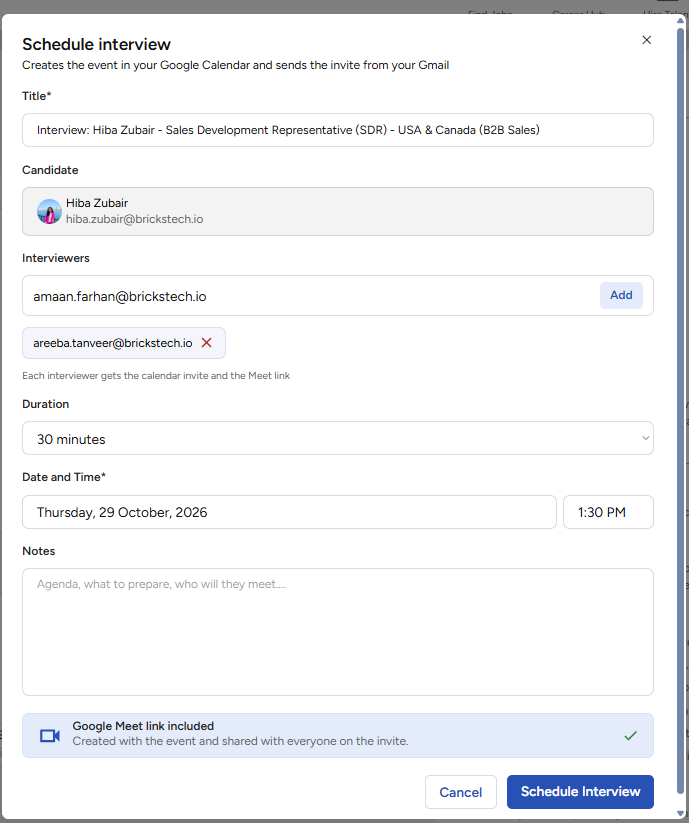Click the dialog's vertical scrollbar

point(681,409)
